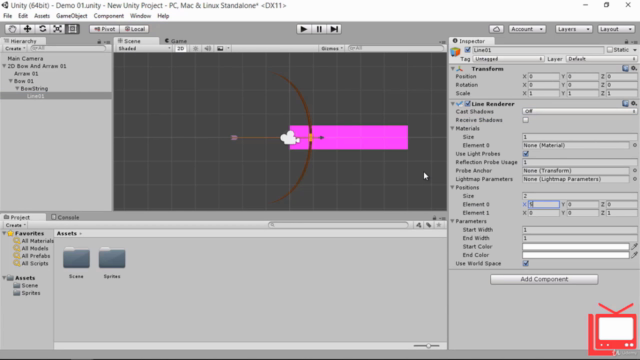This screenshot has width=640, height=360.
Task: Open Line Renderer help icon
Action: pos(625,104)
